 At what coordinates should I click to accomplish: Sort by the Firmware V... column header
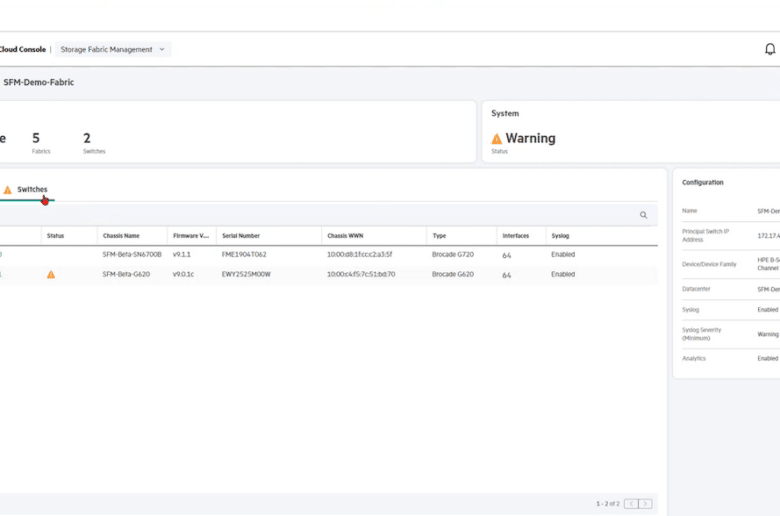point(191,236)
